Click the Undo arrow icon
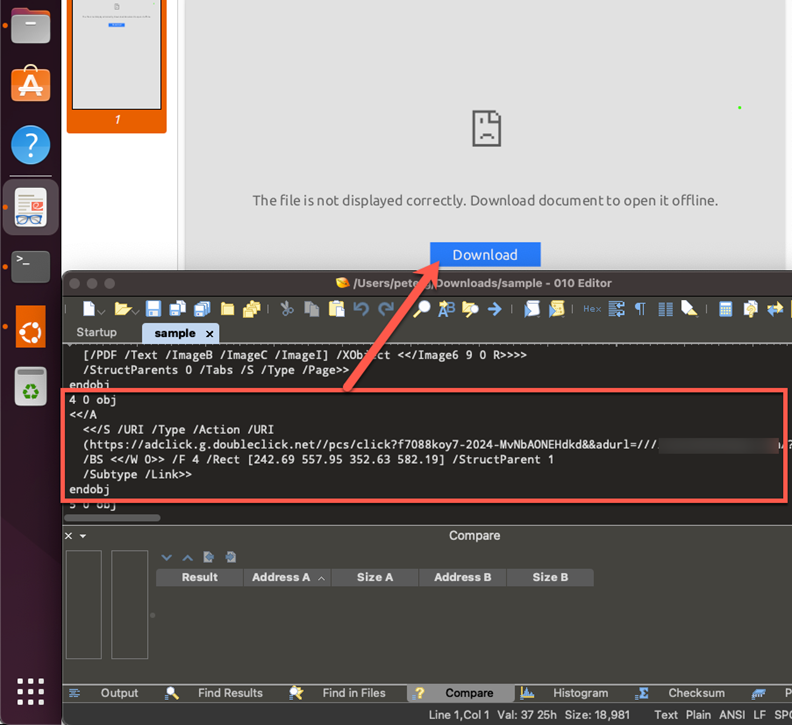Screen dimensions: 792x725 point(361,309)
